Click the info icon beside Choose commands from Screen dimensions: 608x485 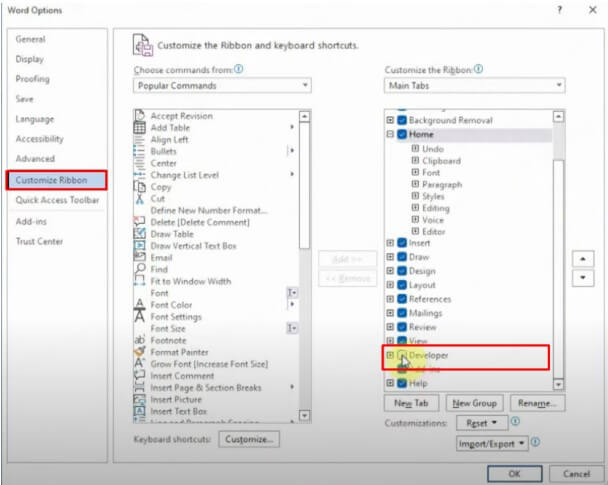pos(239,69)
